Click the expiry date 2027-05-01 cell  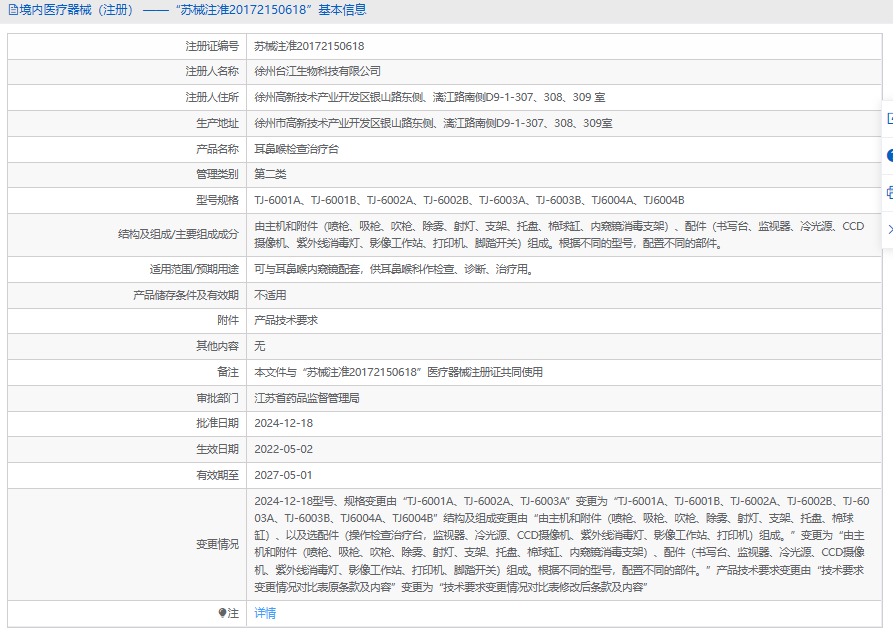click(x=283, y=475)
